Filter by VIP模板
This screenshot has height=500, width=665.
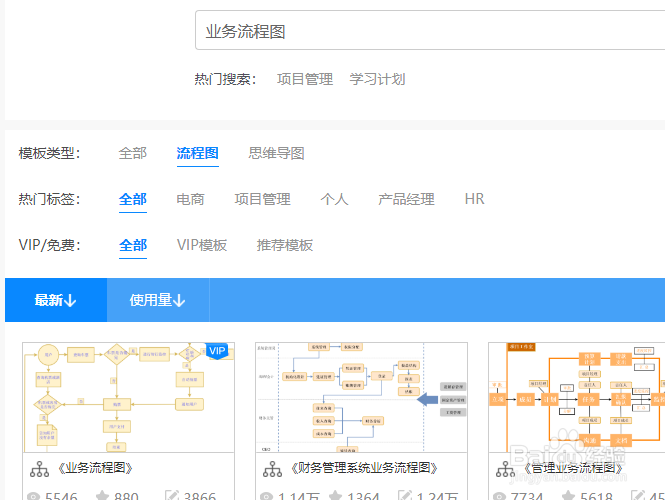202,245
